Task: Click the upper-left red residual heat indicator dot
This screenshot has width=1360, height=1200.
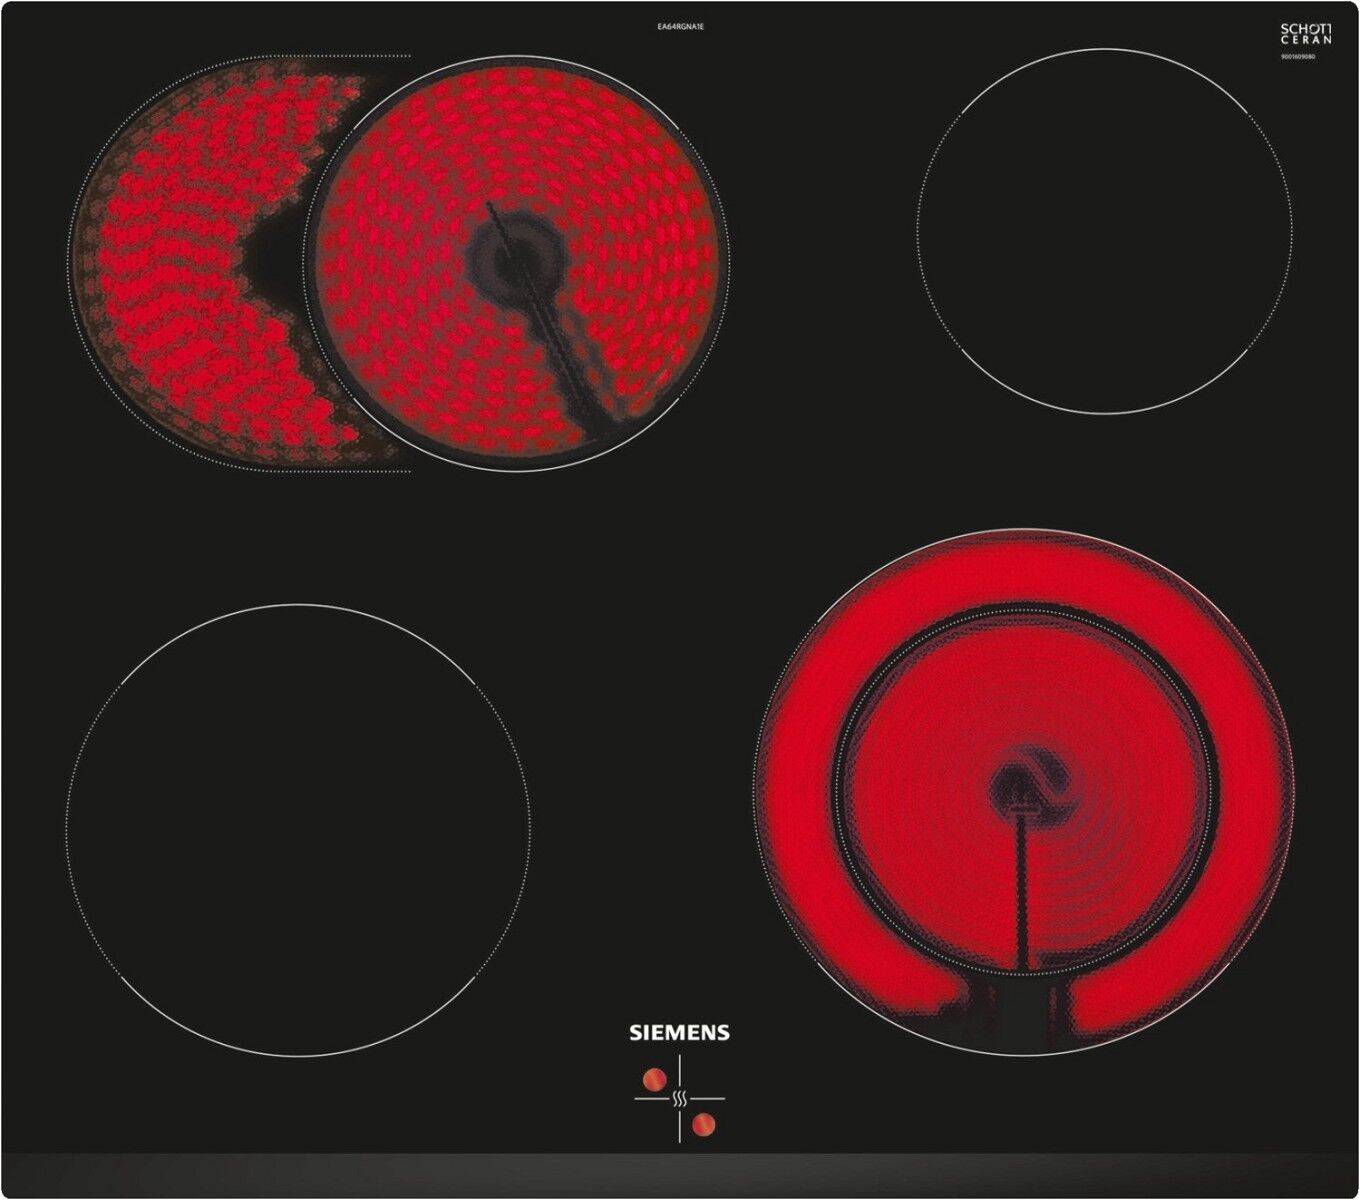Action: point(654,1079)
